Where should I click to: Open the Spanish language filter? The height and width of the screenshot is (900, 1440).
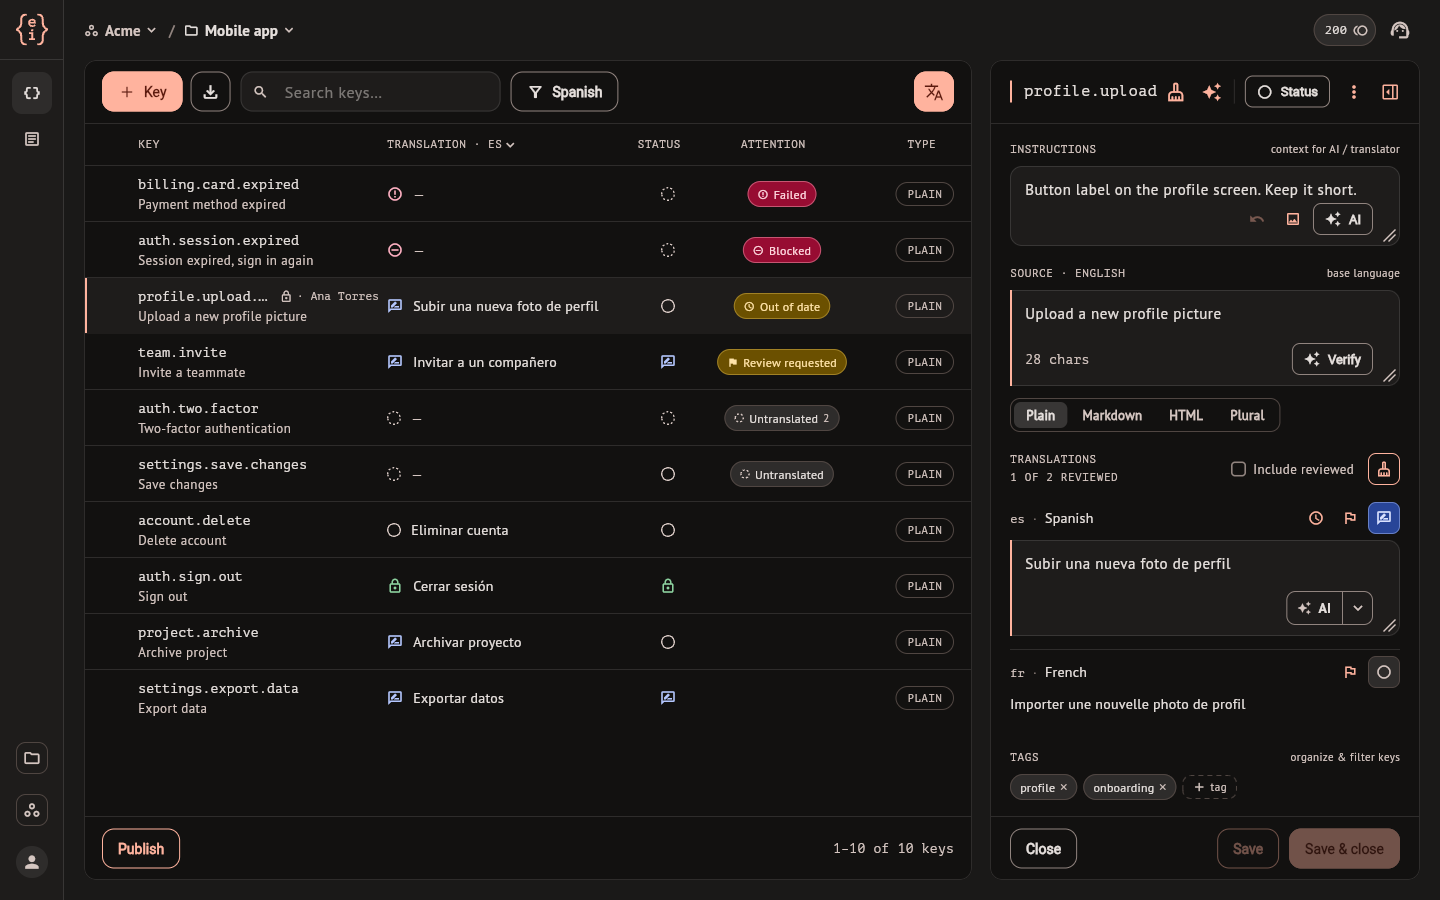click(564, 92)
